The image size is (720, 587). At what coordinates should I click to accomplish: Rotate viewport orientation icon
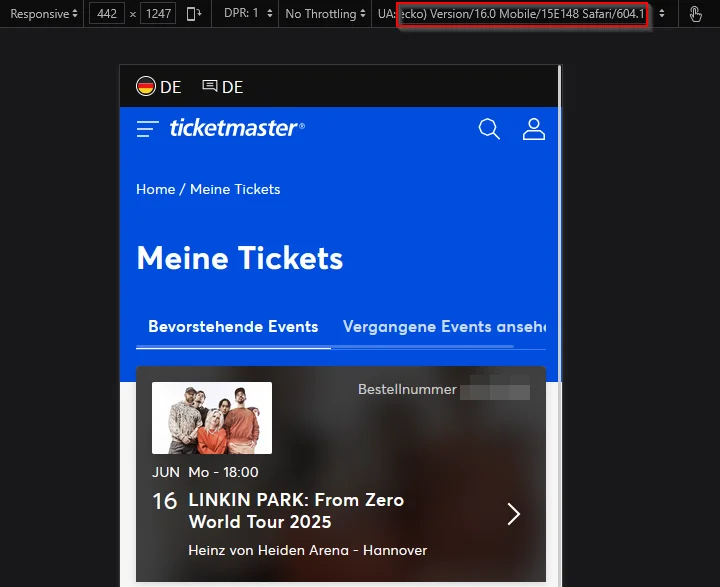tap(194, 14)
